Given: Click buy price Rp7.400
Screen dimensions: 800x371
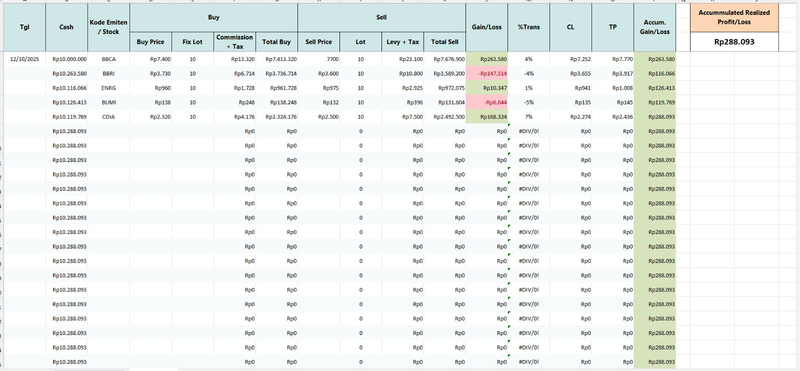Looking at the screenshot, I should [151, 59].
